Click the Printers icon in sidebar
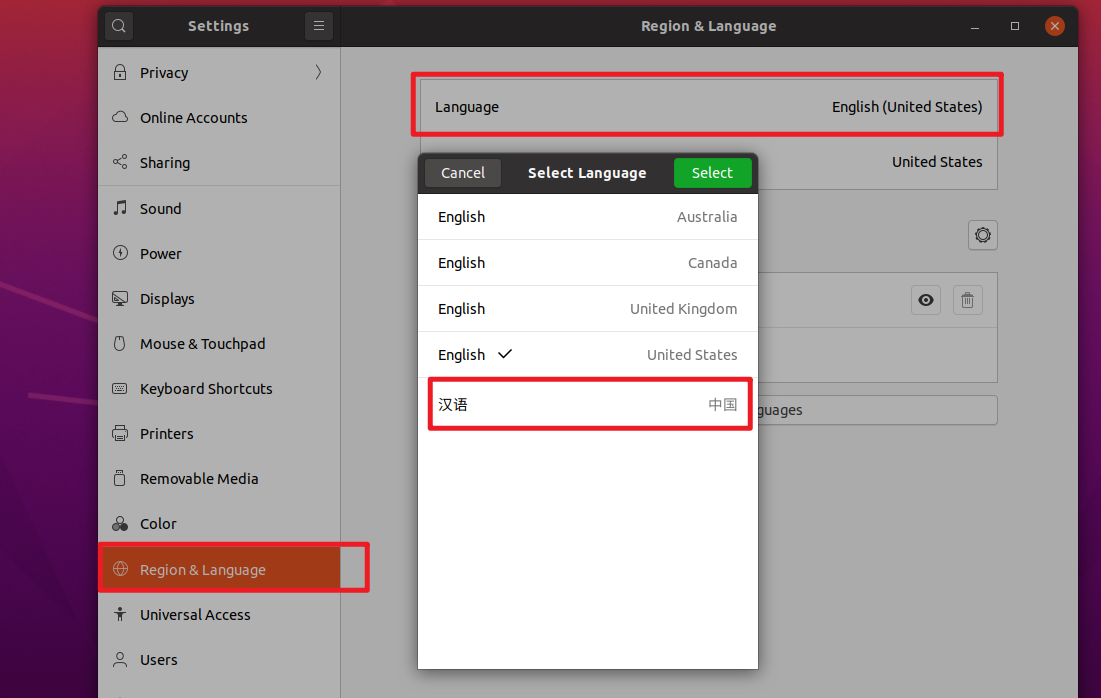The image size is (1101, 698). point(120,434)
